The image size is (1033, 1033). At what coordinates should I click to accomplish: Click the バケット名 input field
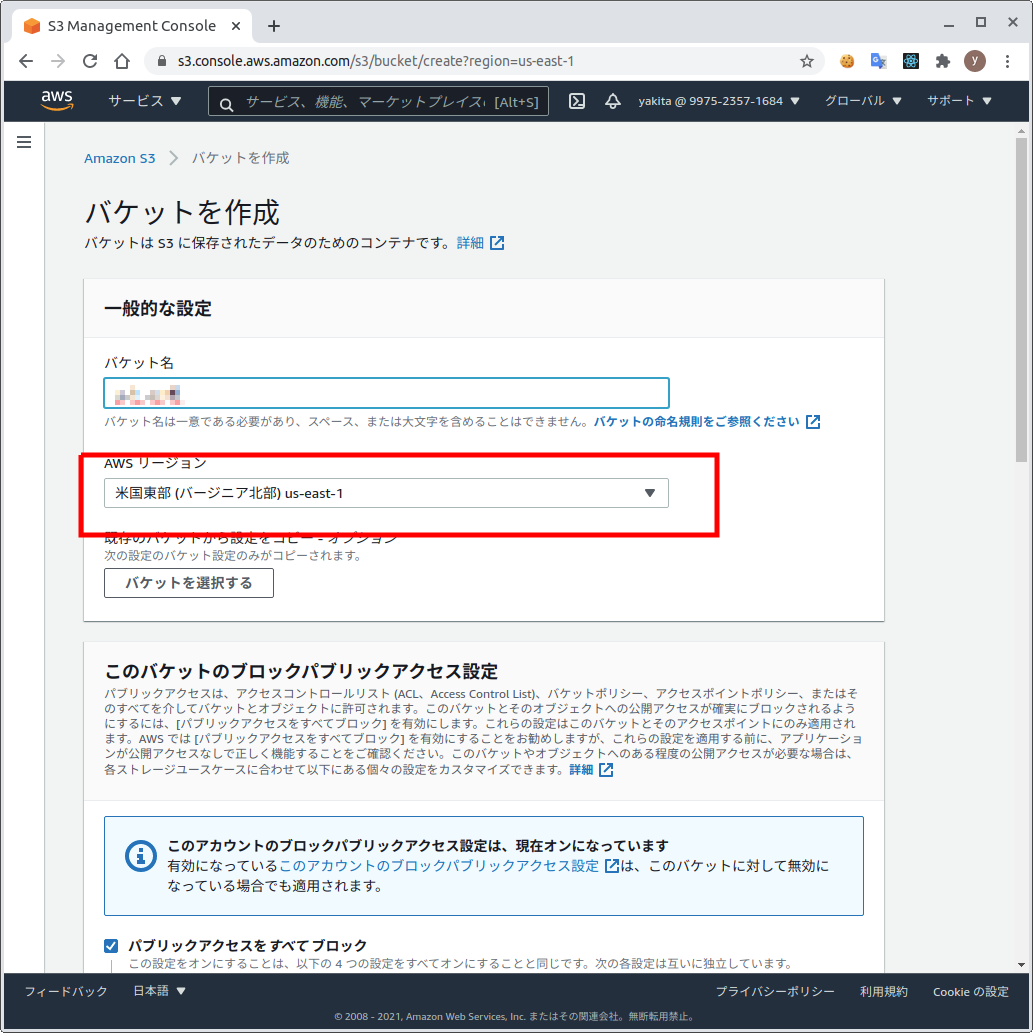tap(386, 393)
